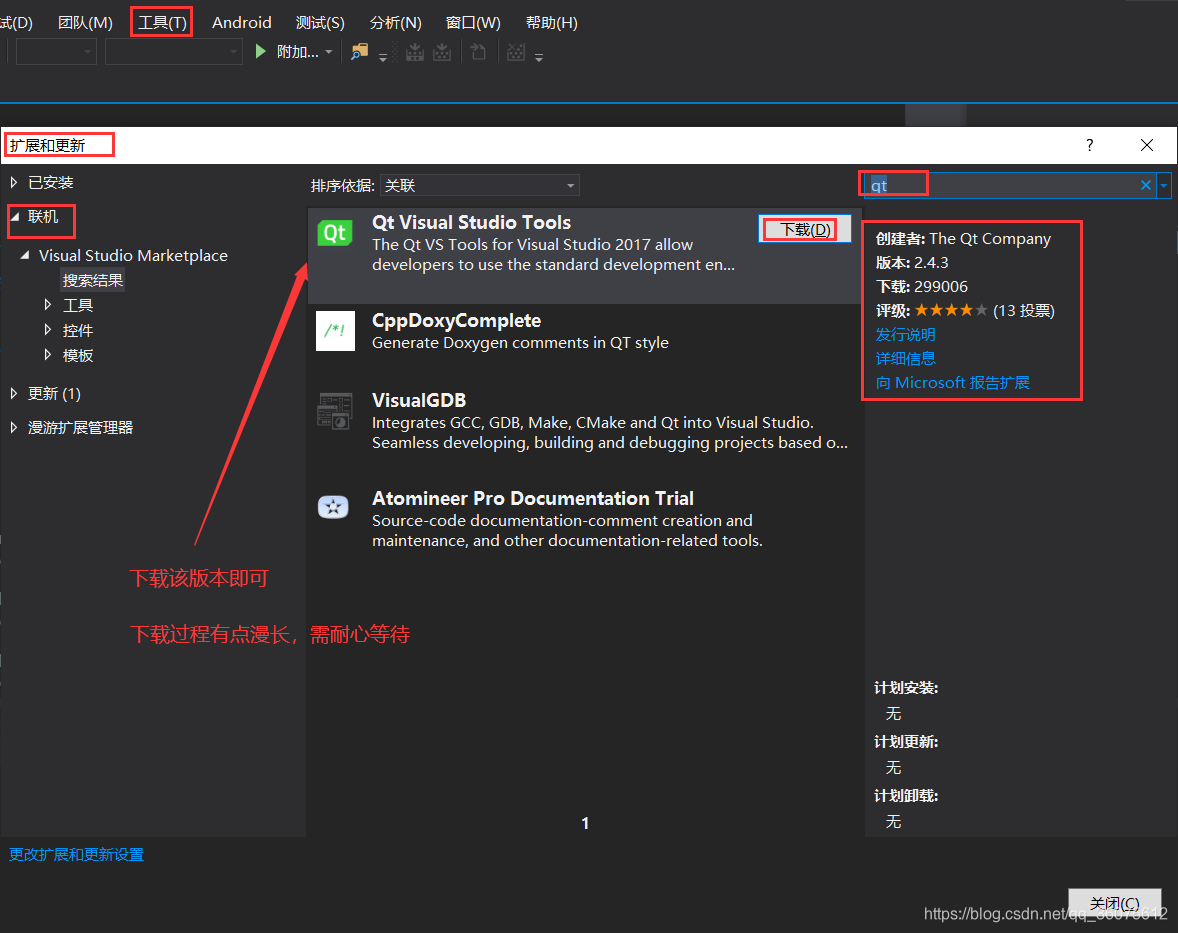Open the second empty toolbar combo box

pos(174,52)
